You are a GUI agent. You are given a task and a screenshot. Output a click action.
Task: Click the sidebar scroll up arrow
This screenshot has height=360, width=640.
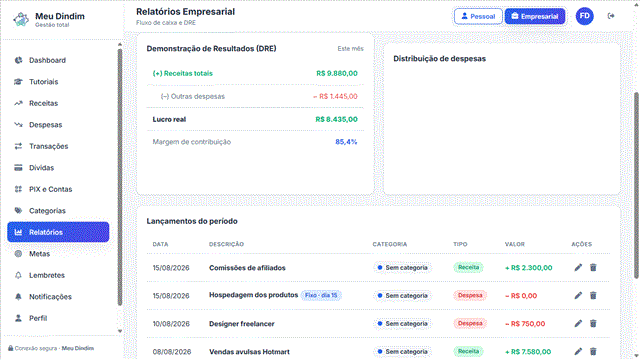click(120, 44)
